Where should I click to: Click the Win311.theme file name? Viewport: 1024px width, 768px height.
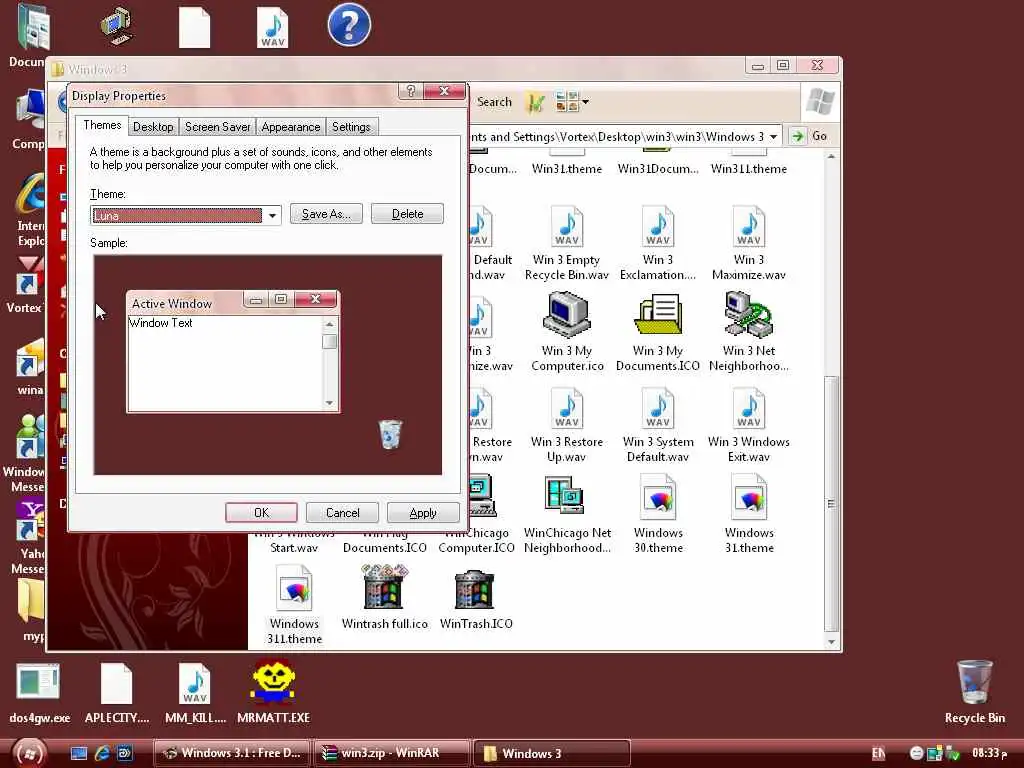(x=749, y=168)
